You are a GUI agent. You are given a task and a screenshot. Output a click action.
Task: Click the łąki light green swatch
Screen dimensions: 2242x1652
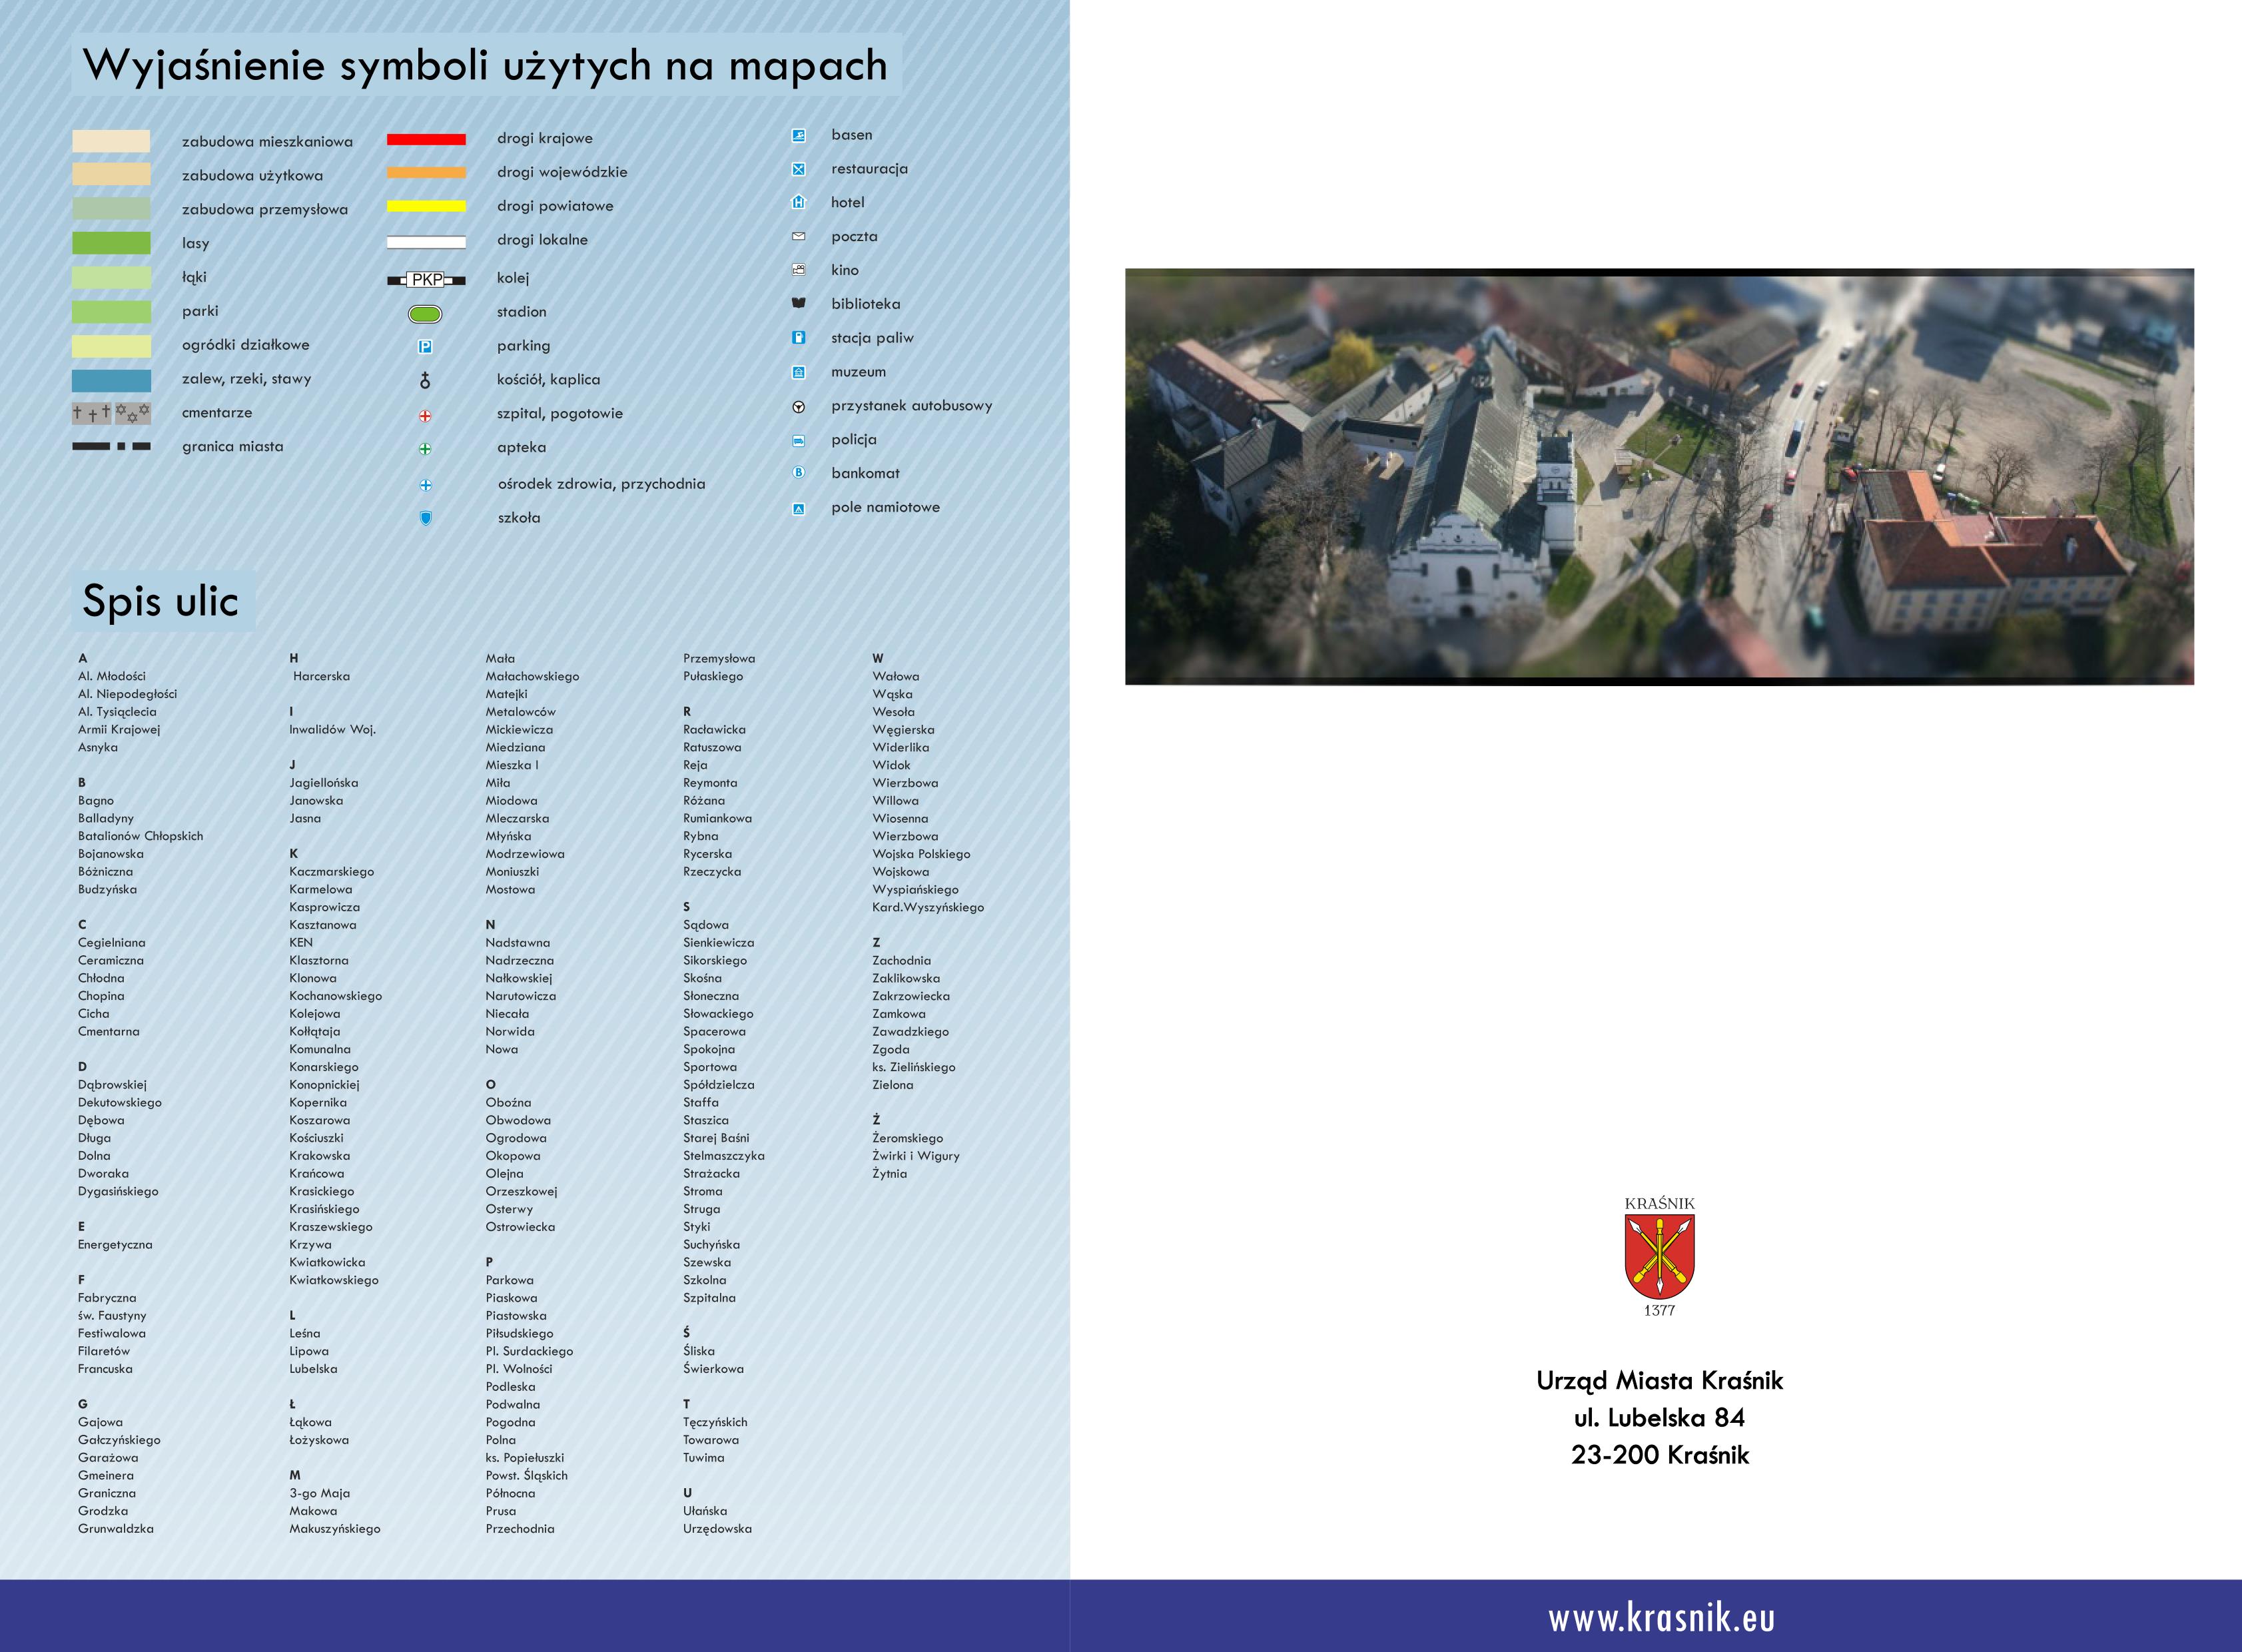(111, 277)
